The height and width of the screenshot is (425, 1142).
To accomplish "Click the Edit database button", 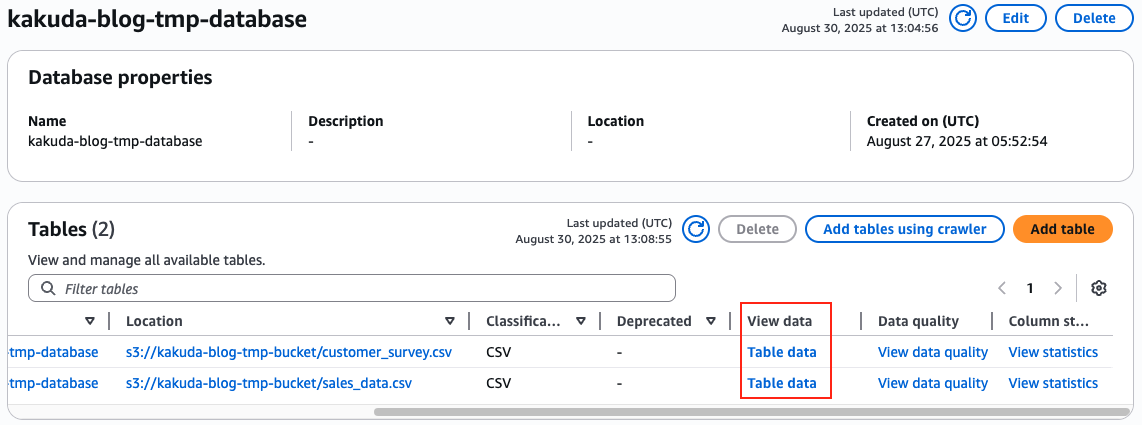I will click(1015, 18).
